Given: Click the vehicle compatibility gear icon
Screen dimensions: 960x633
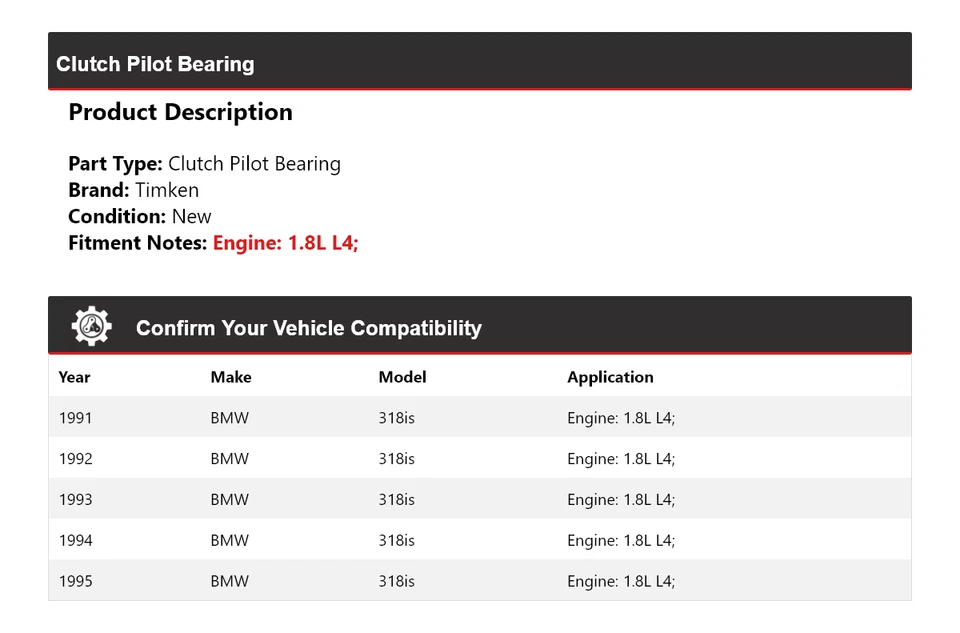Looking at the screenshot, I should (x=91, y=324).
